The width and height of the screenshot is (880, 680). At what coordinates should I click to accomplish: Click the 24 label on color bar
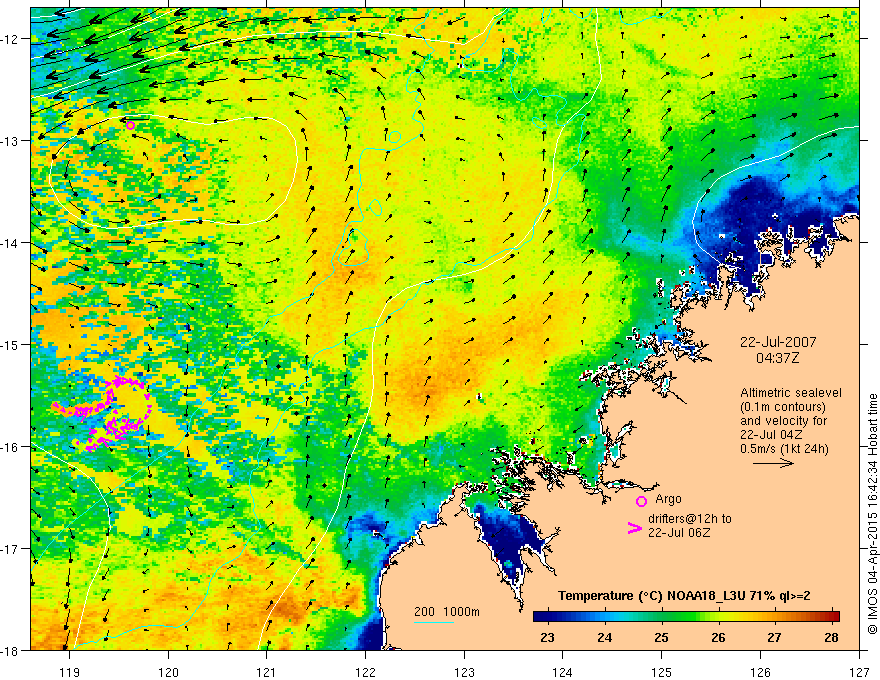(604, 637)
